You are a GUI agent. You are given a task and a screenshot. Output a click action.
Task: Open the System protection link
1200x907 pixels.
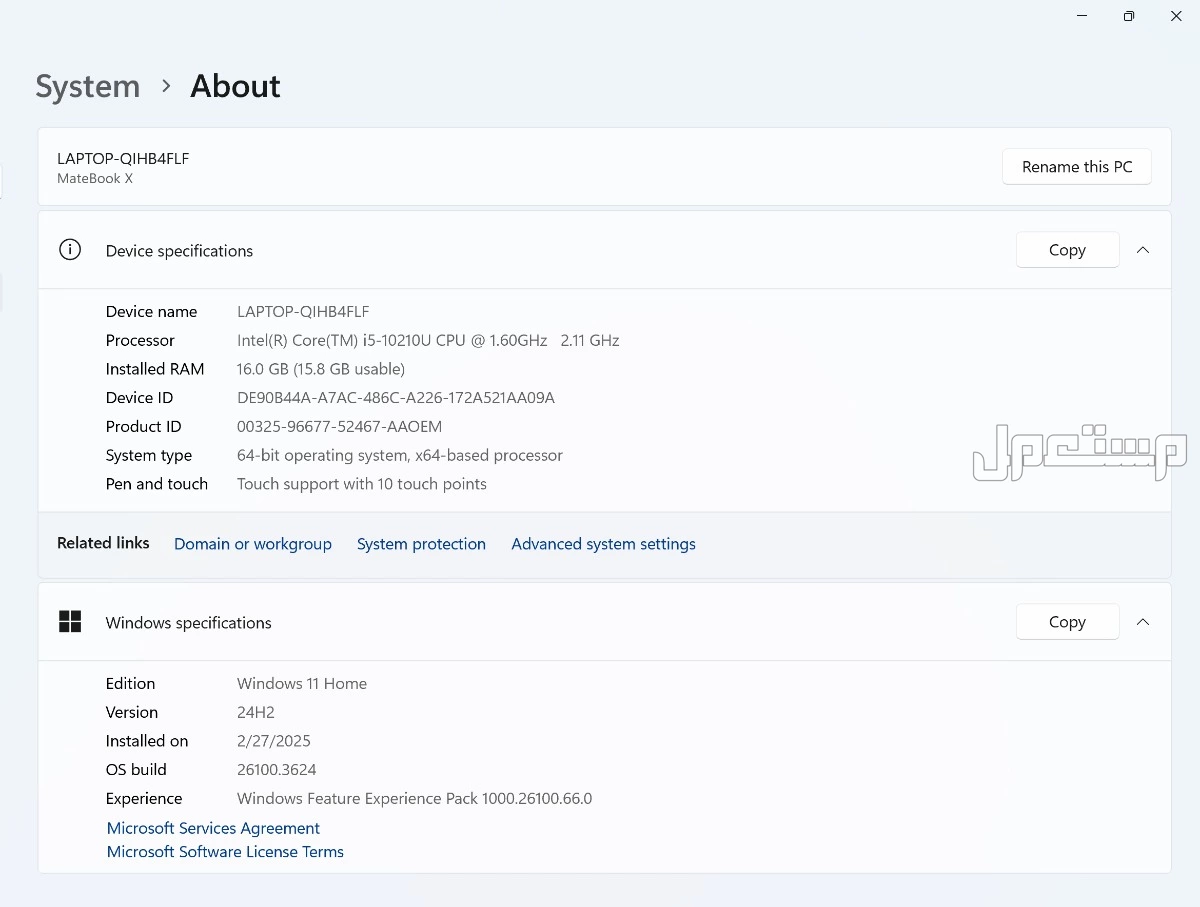click(421, 544)
